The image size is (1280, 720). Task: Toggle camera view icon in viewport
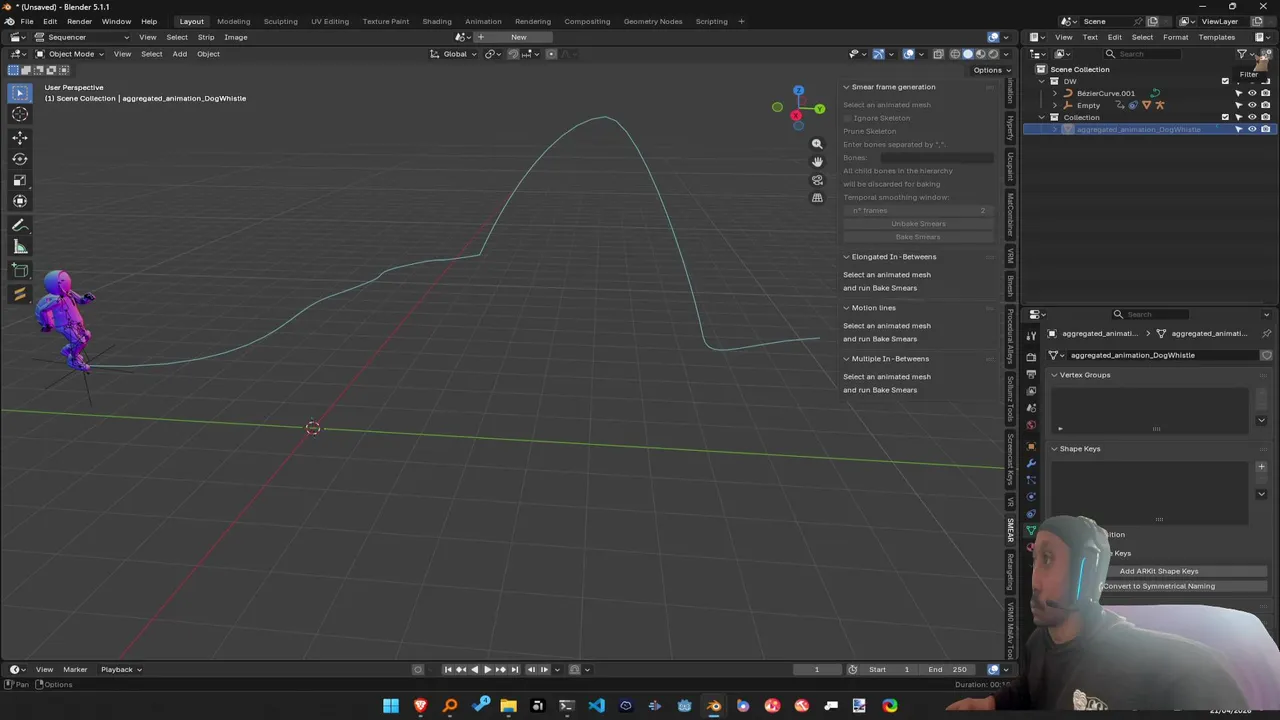pyautogui.click(x=817, y=180)
